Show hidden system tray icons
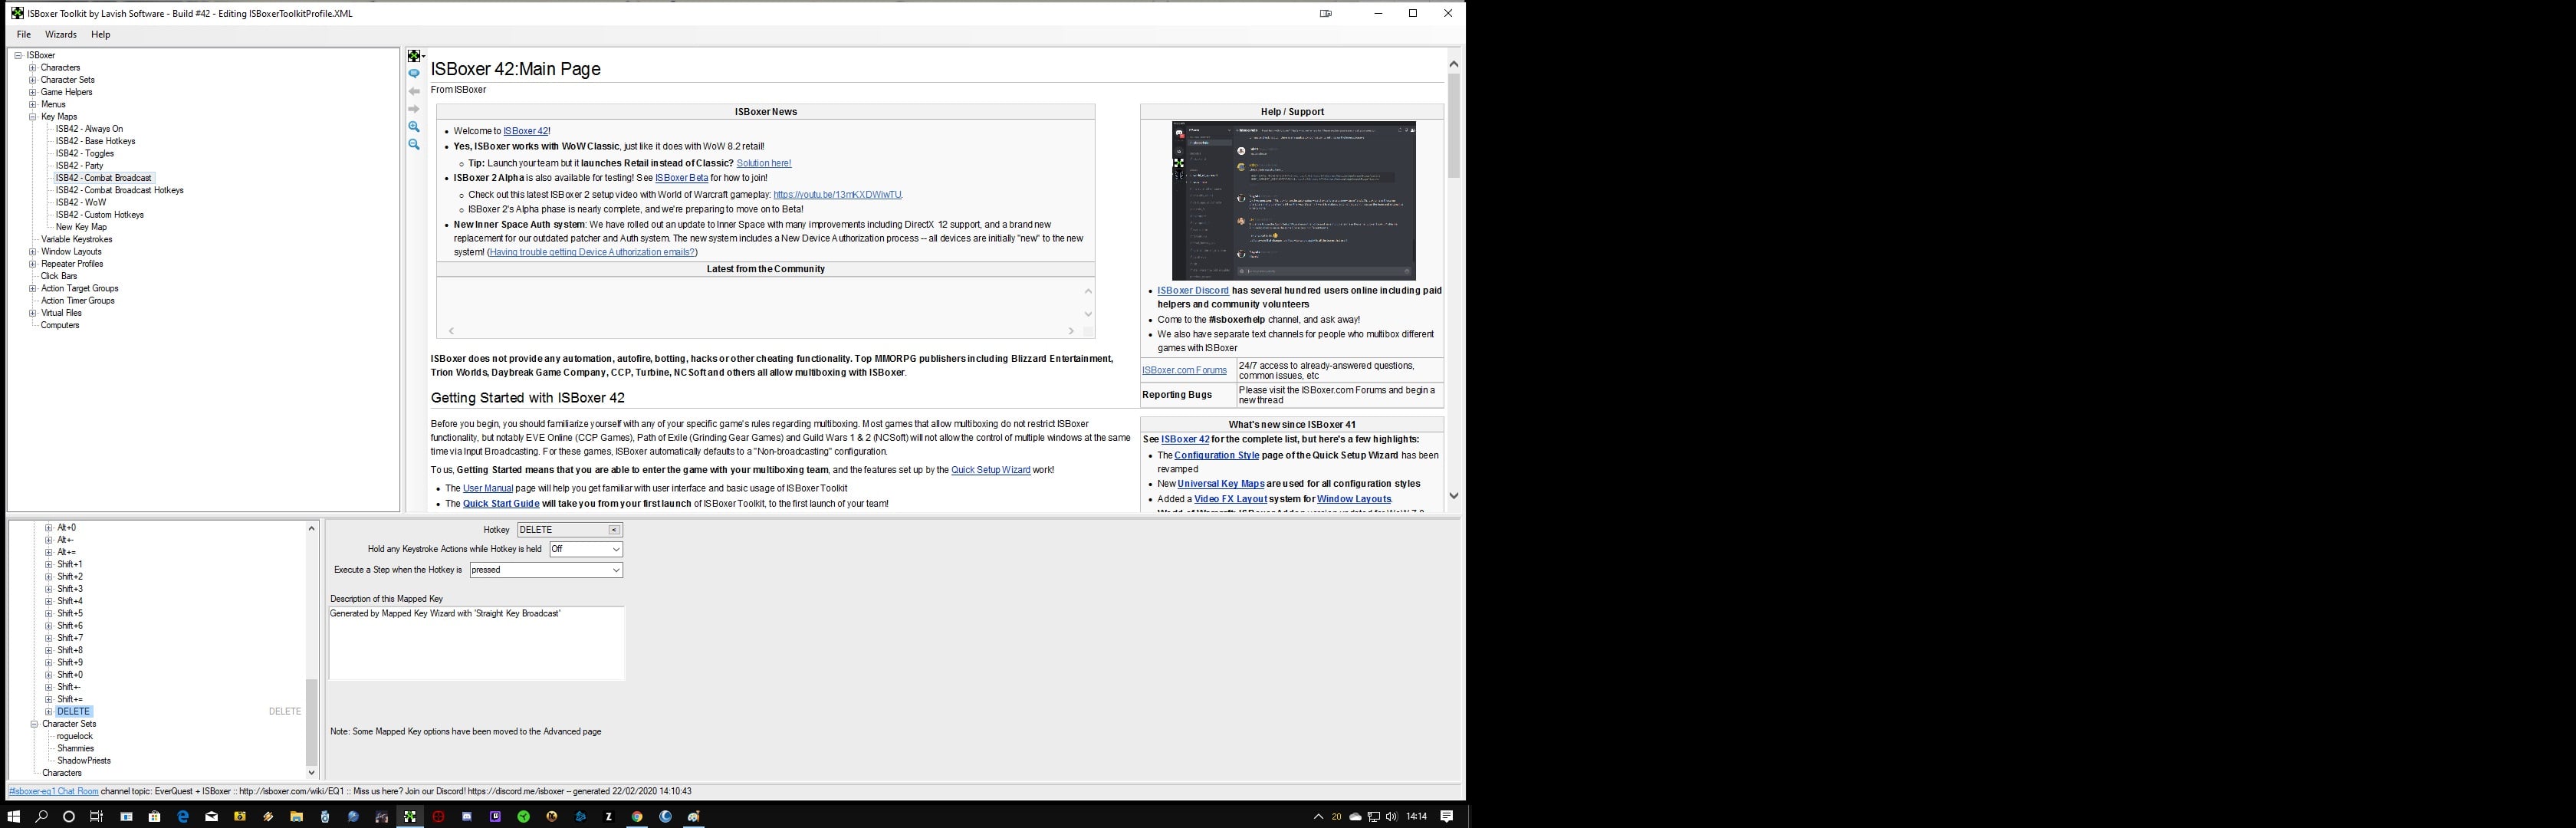 1318,817
